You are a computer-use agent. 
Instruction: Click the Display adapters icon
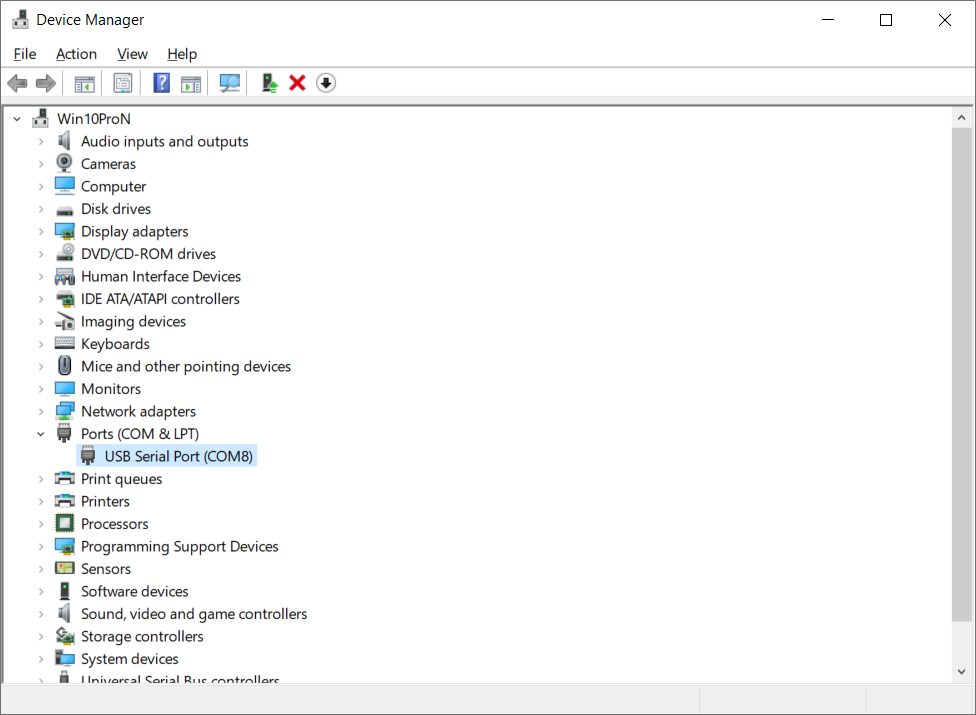(x=65, y=231)
